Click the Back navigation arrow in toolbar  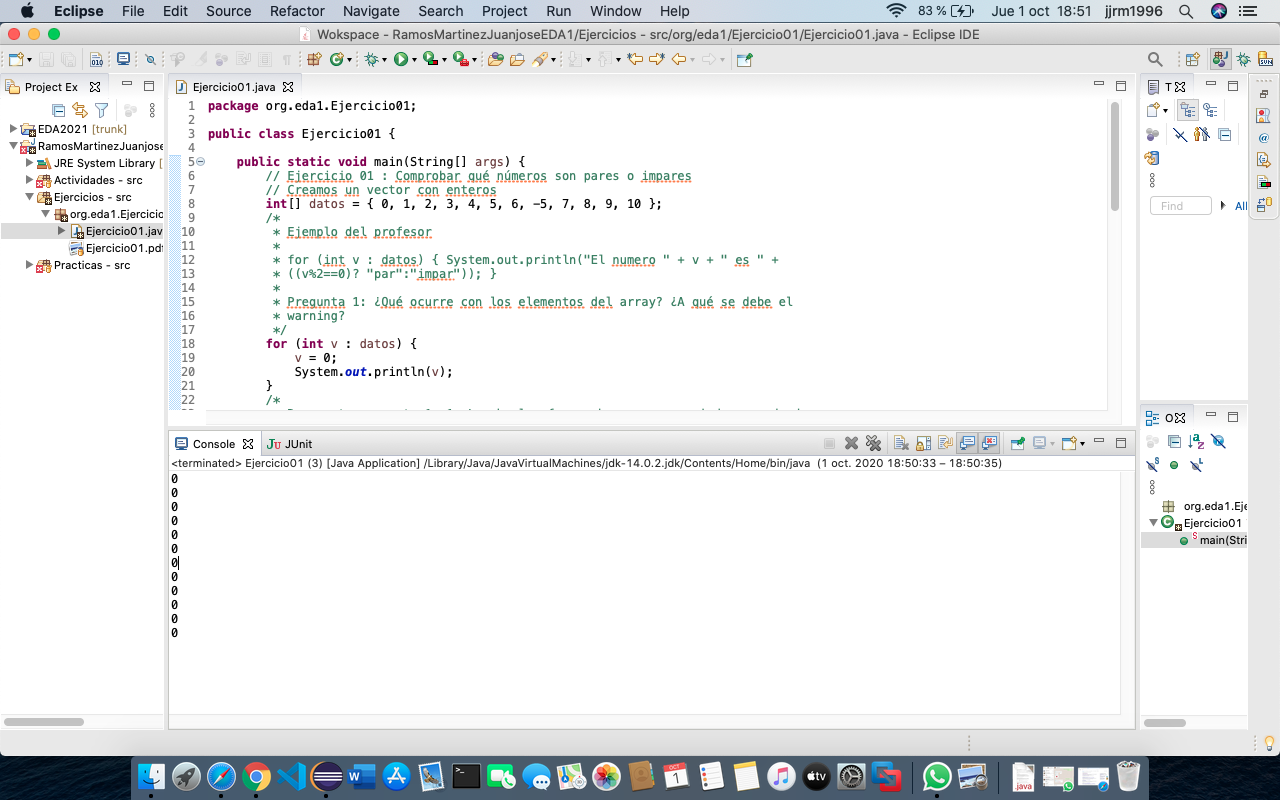click(679, 59)
